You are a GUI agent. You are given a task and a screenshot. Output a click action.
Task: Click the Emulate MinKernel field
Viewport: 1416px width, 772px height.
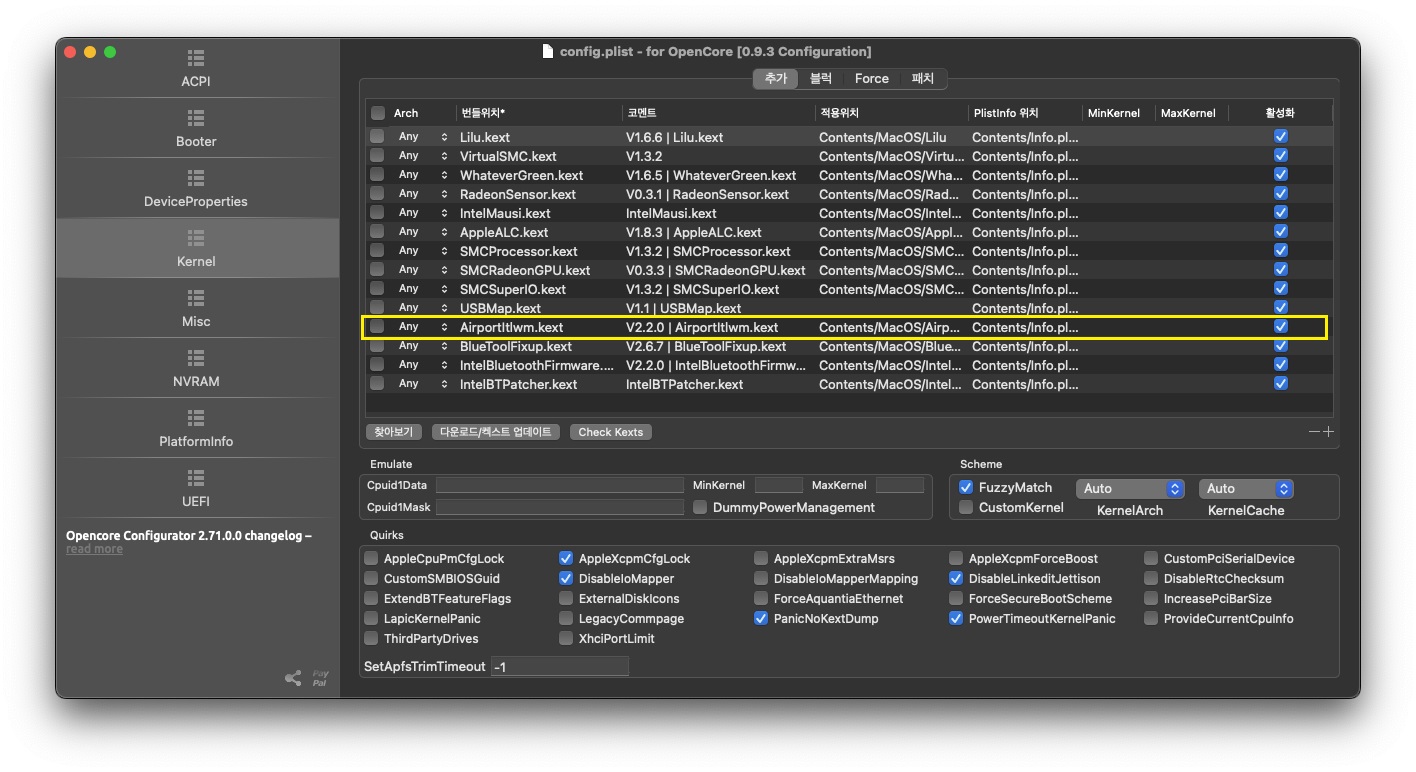click(x=779, y=485)
